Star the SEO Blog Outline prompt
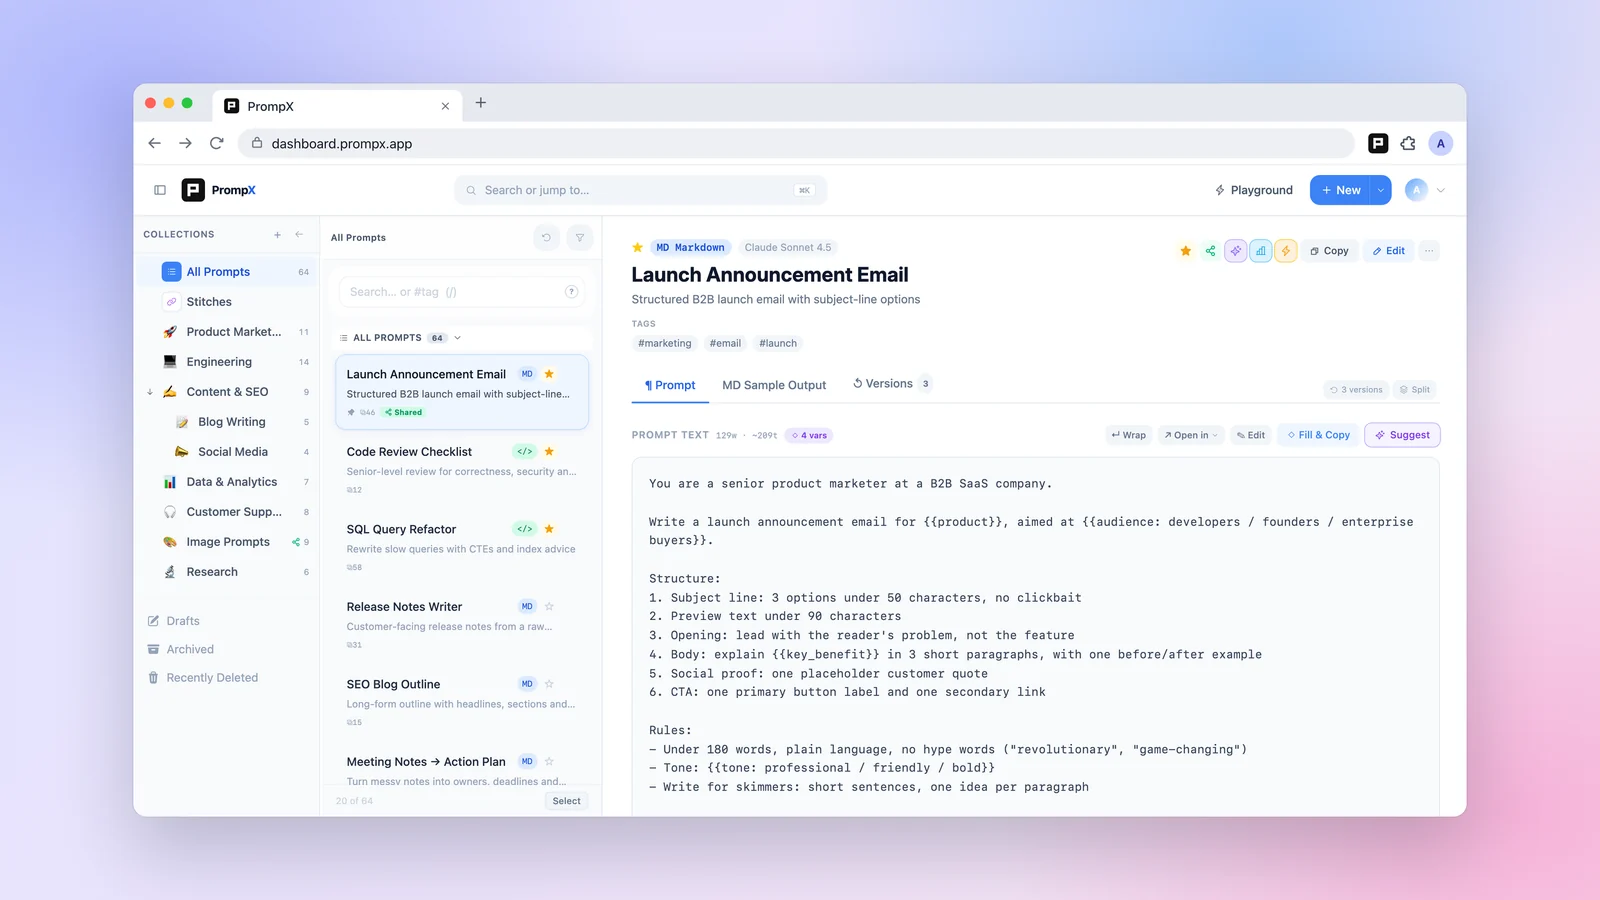 [x=549, y=684]
